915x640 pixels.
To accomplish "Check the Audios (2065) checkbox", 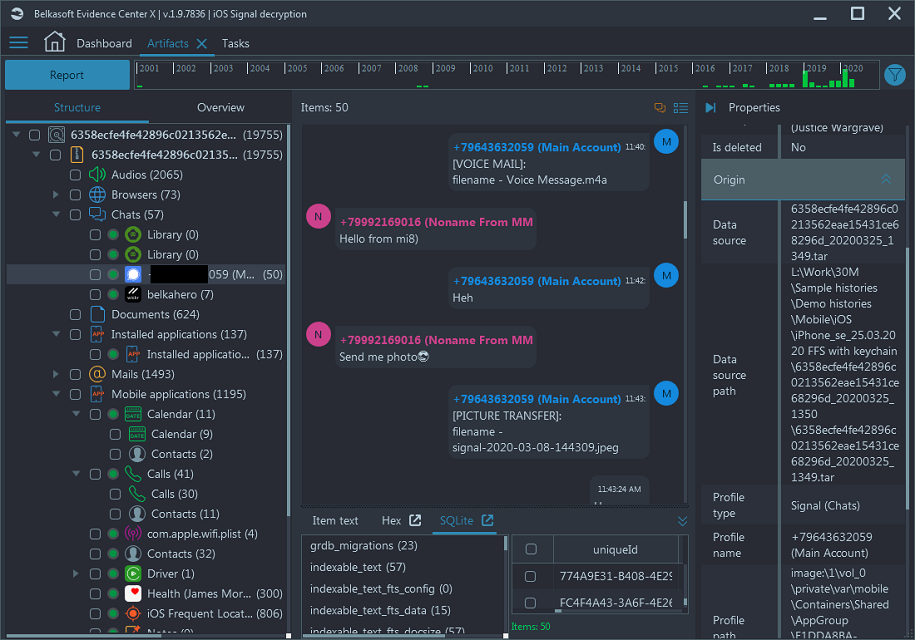I will pos(75,174).
